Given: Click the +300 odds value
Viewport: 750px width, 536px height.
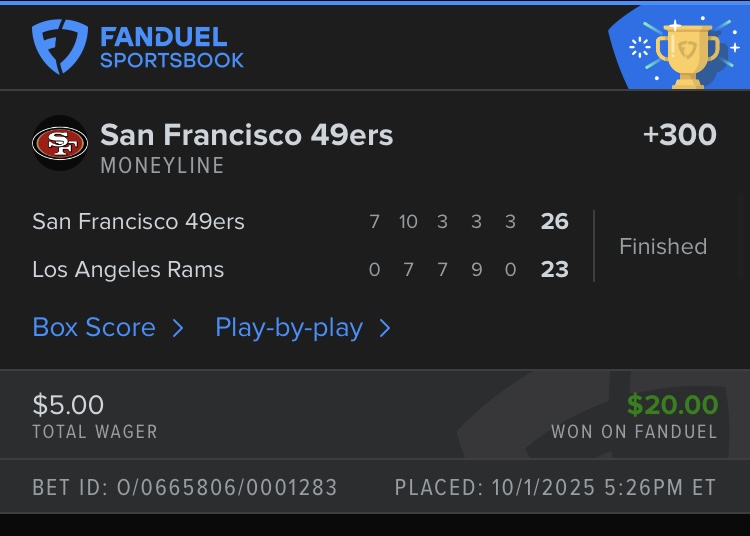Looking at the screenshot, I should click(x=680, y=135).
